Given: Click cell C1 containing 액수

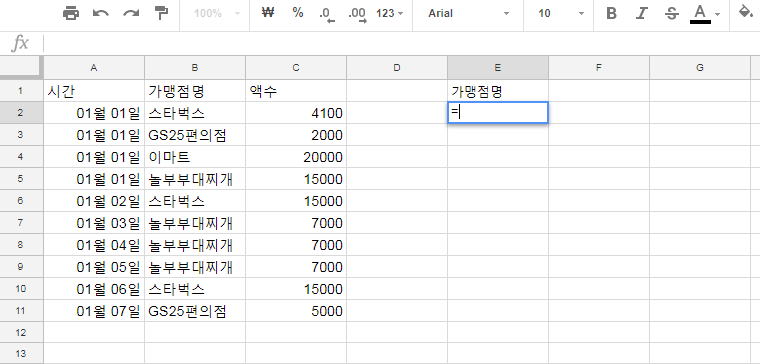Looking at the screenshot, I should tap(296, 91).
